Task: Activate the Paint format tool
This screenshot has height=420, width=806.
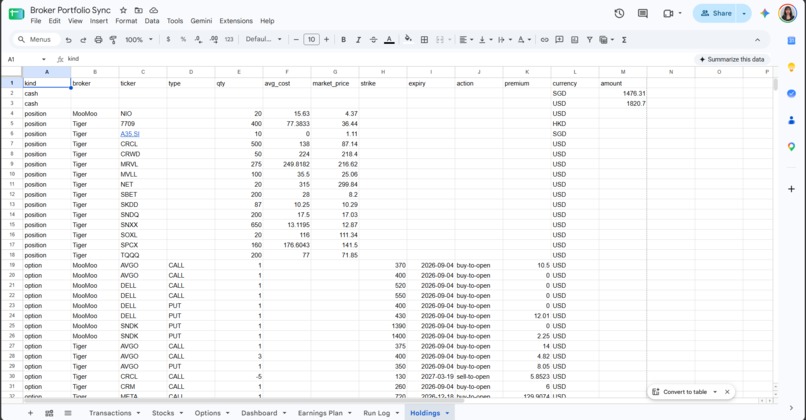Action: click(113, 40)
